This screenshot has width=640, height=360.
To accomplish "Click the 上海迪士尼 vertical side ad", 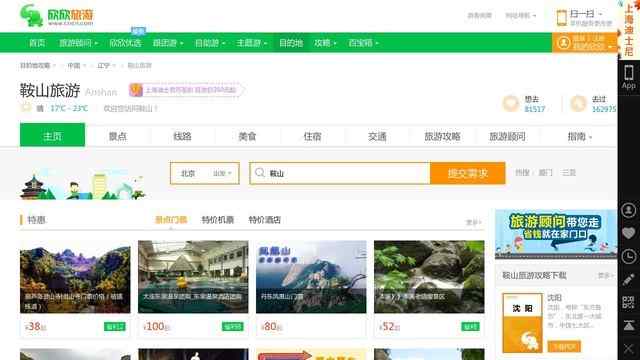I will pos(629,30).
